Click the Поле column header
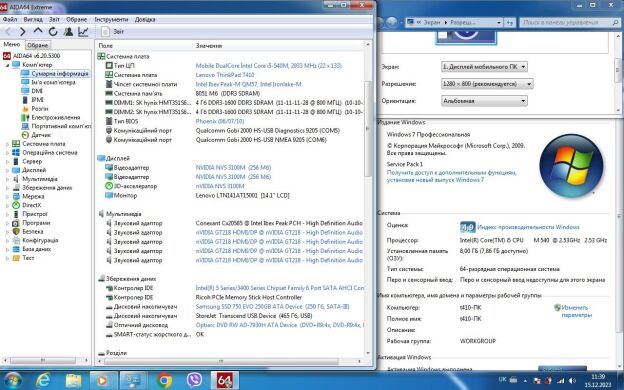This screenshot has width=624, height=390. coord(105,46)
